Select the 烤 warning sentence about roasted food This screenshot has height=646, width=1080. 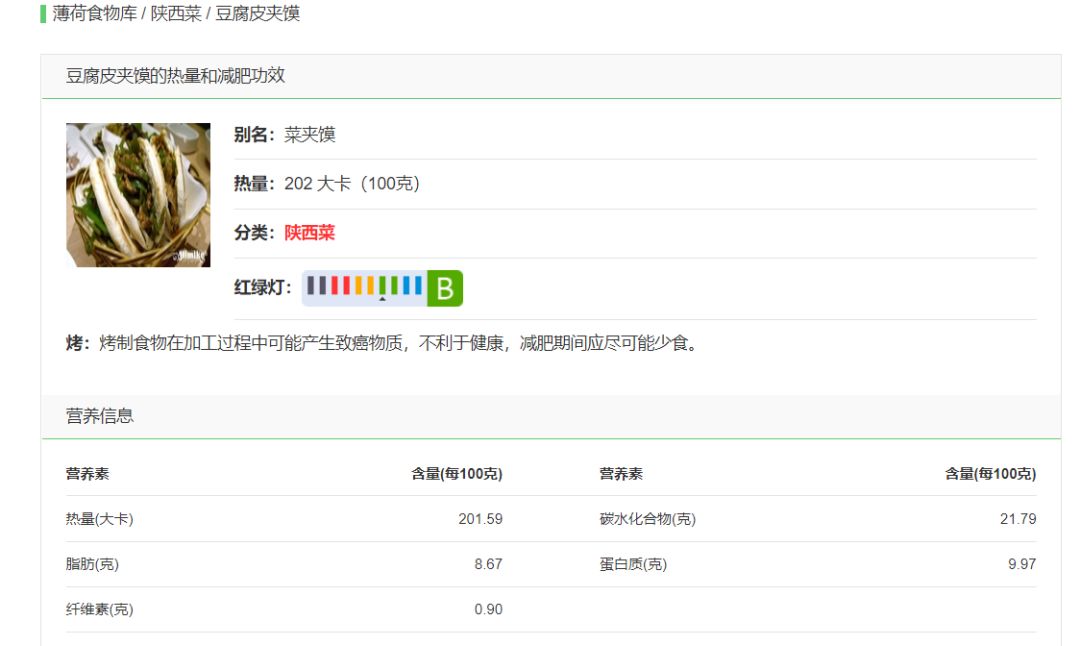click(x=382, y=343)
